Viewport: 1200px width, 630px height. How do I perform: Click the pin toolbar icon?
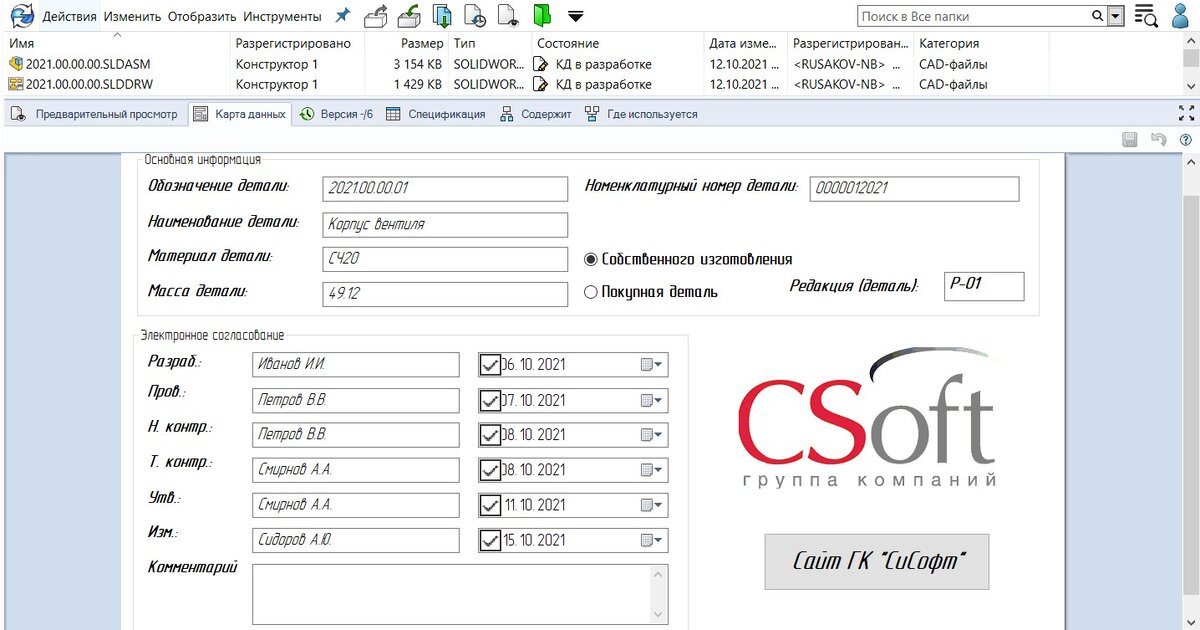(343, 16)
